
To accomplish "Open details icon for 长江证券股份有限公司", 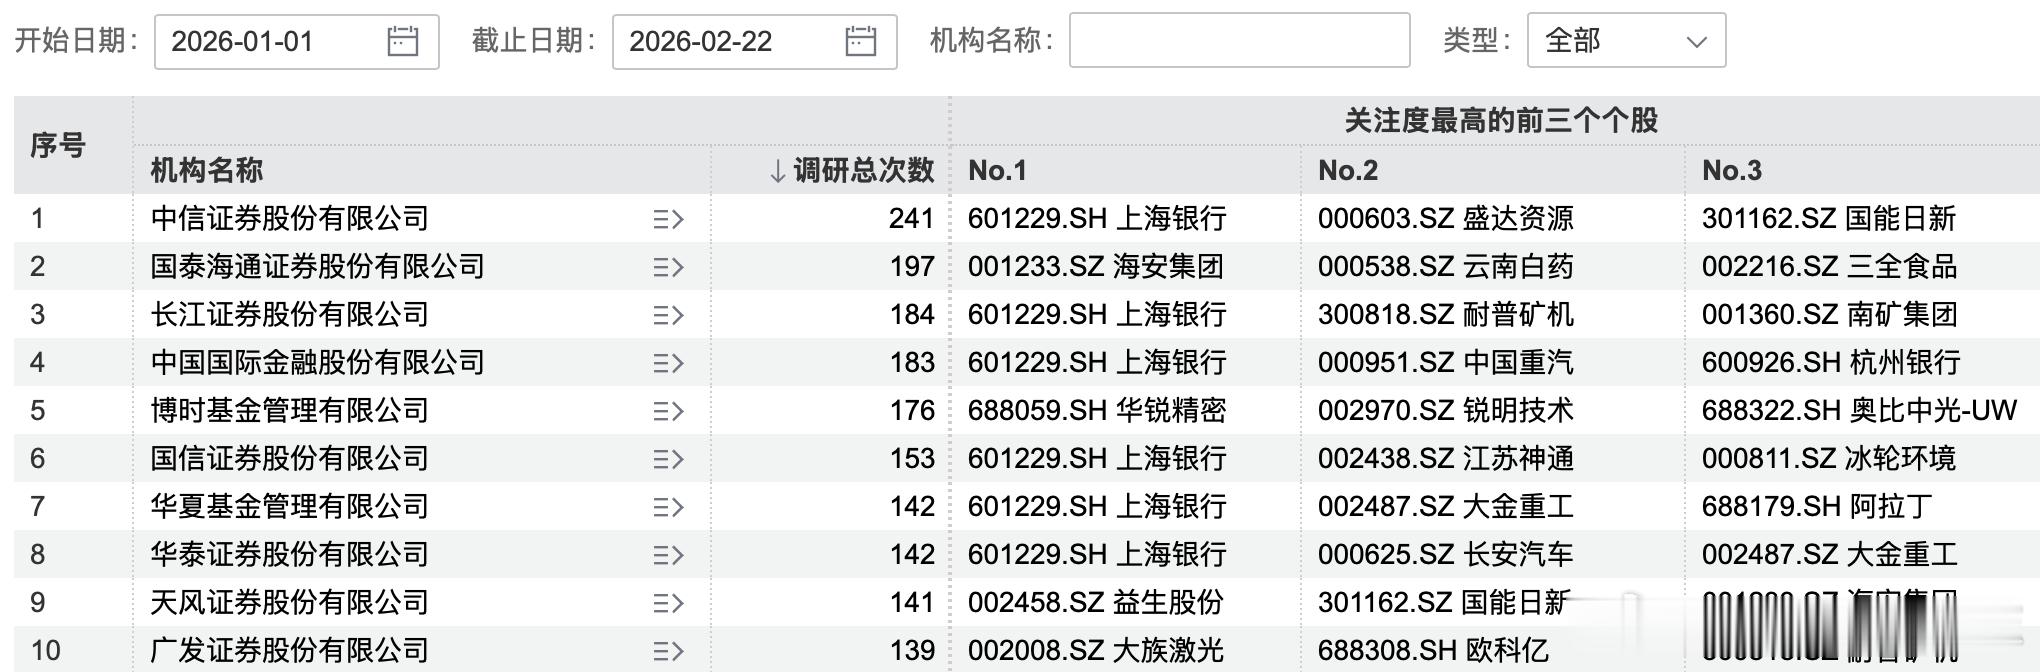I will pyautogui.click(x=668, y=315).
